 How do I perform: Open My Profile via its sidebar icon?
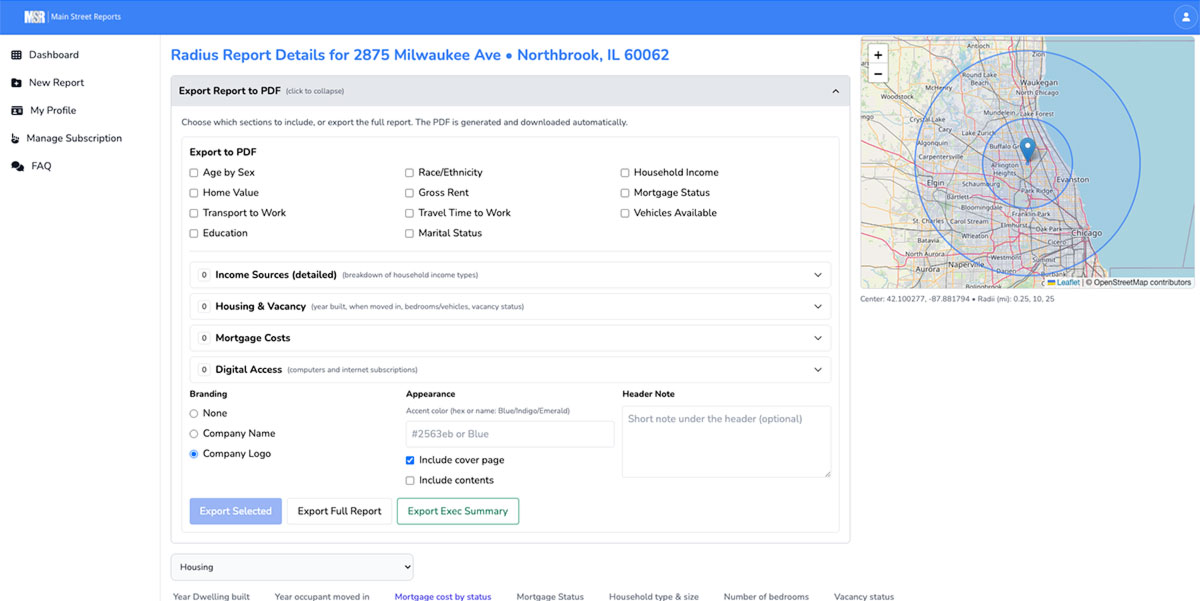(x=15, y=110)
